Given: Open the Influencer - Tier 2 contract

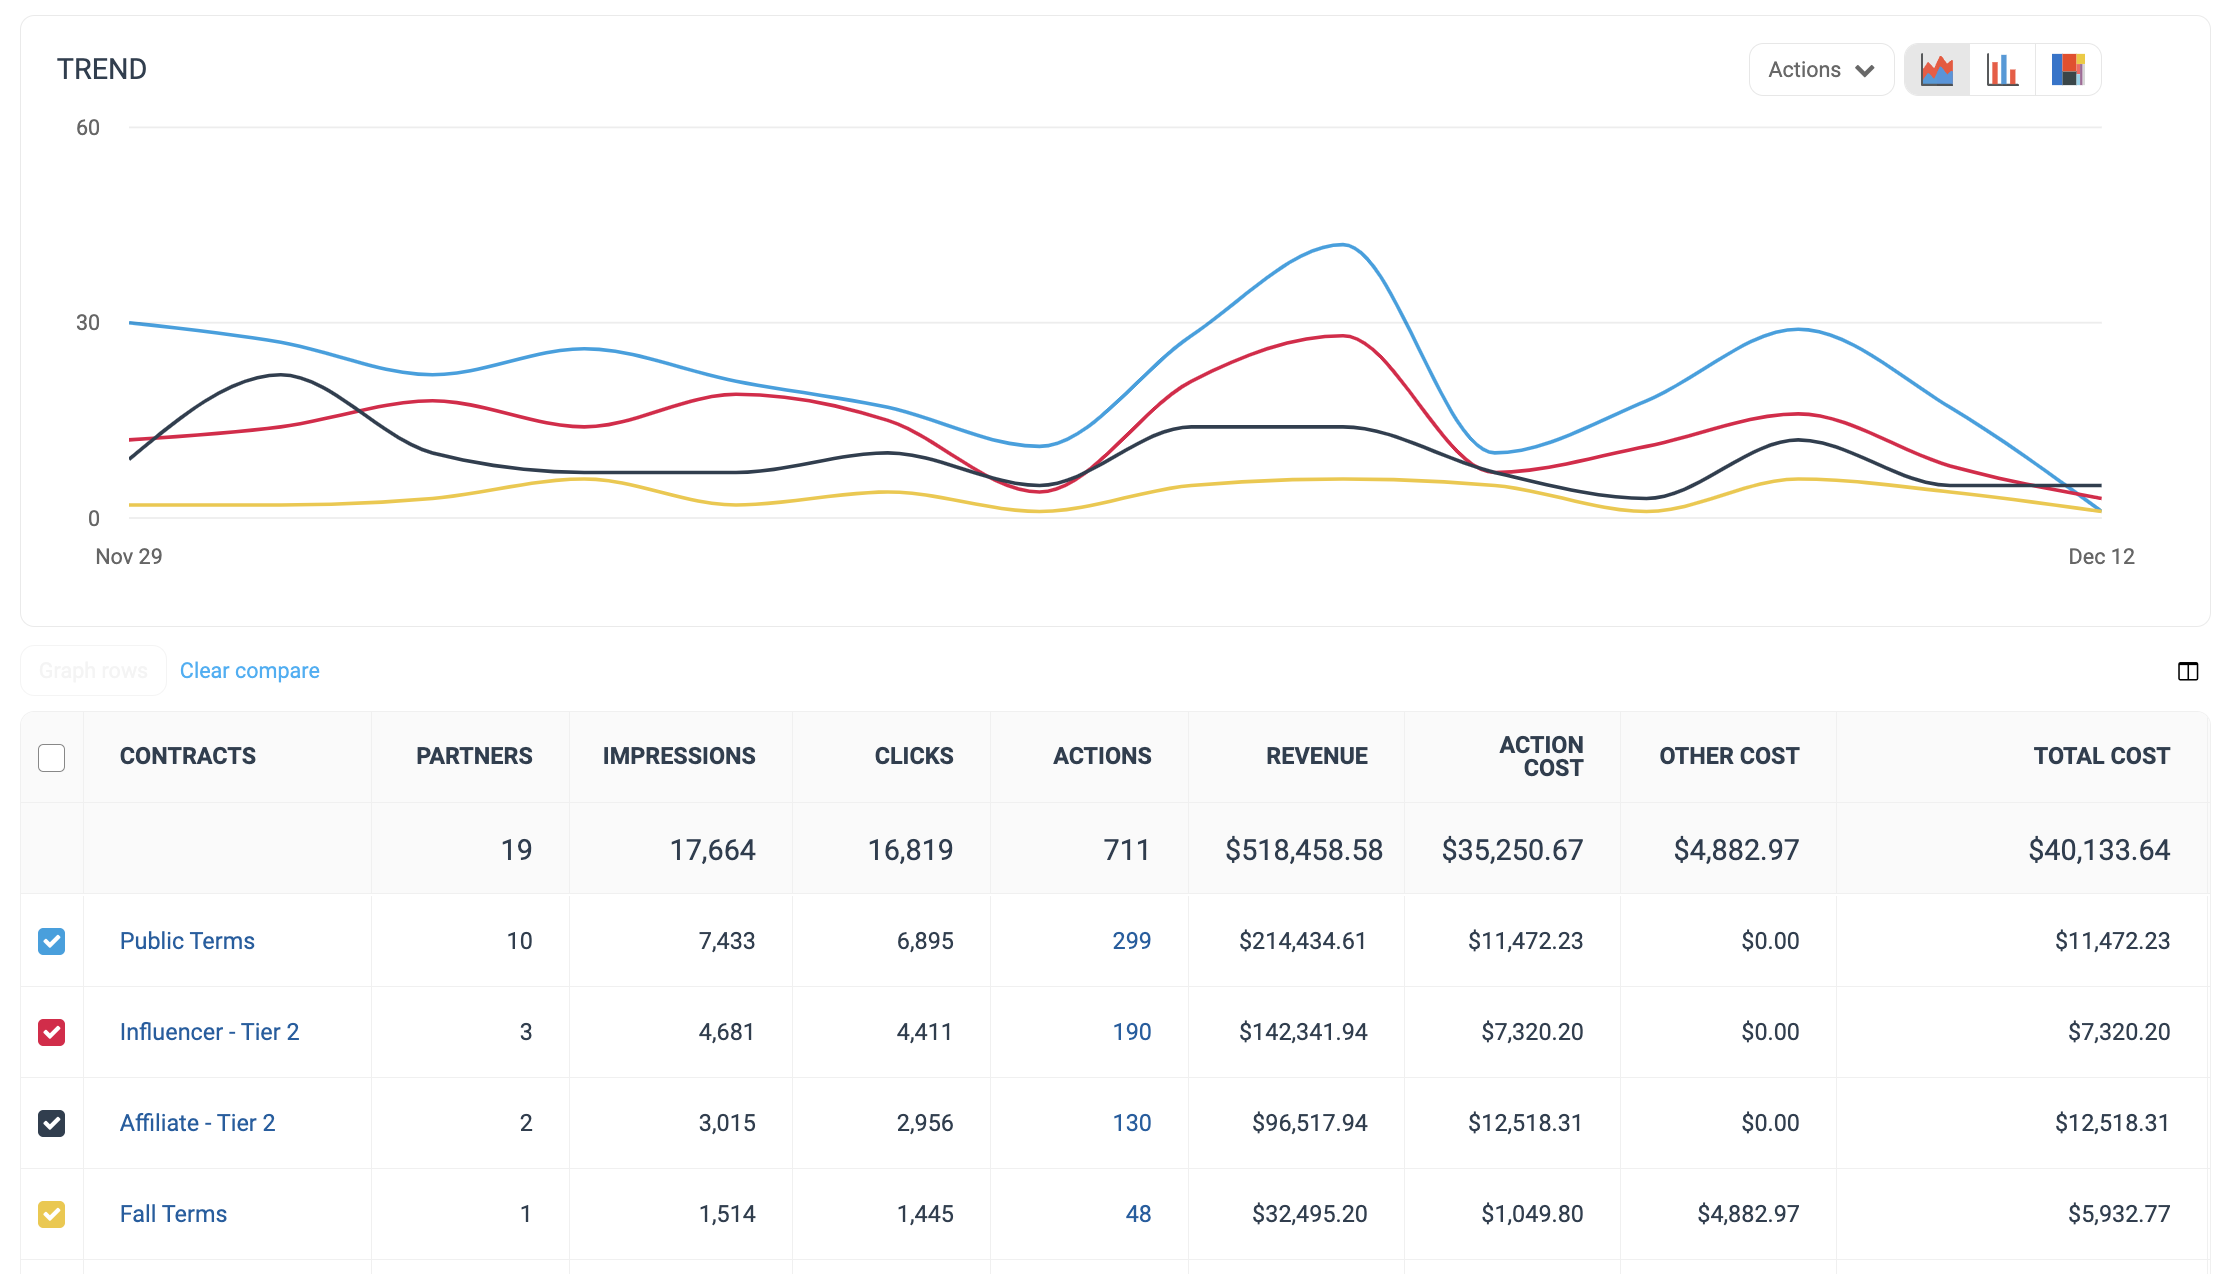Looking at the screenshot, I should [209, 1032].
